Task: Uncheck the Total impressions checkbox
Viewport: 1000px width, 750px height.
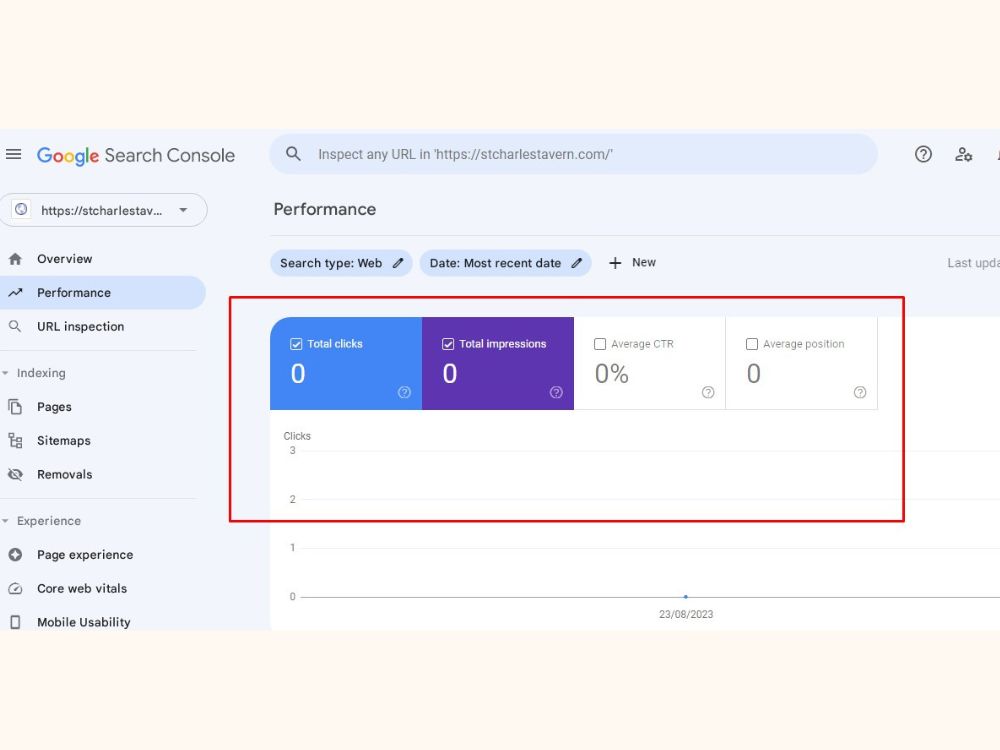Action: [x=448, y=344]
